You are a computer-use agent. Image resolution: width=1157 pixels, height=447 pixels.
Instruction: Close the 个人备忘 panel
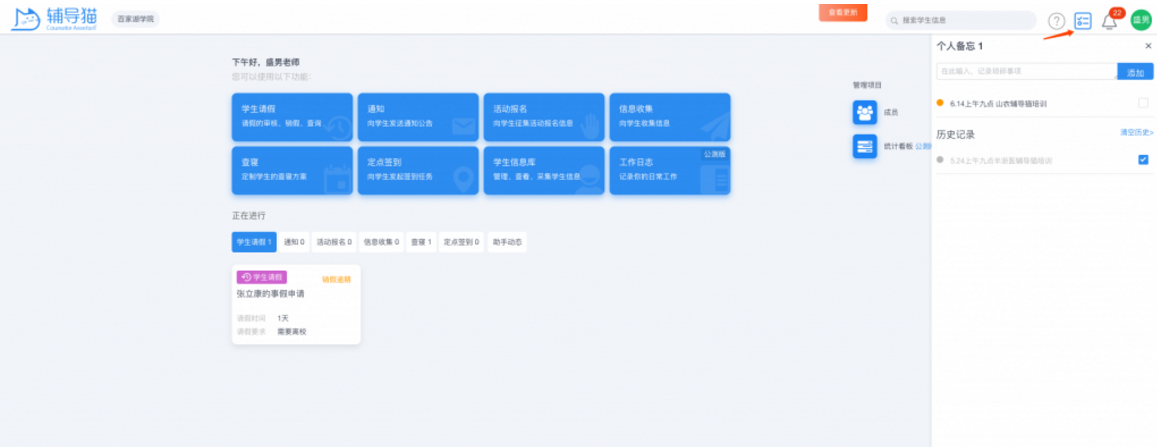[x=1147, y=46]
